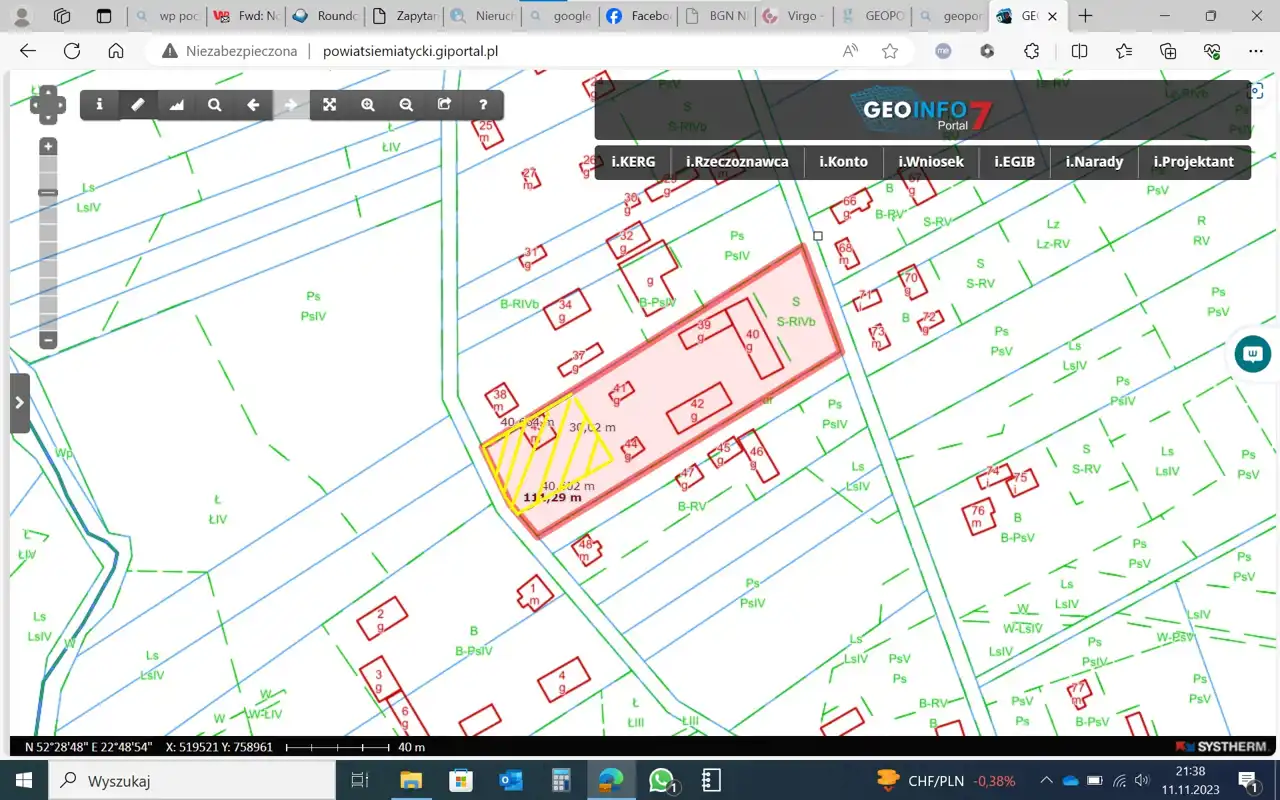The image size is (1280, 800).
Task: Click the i.Projektant portal link
Action: [x=1193, y=162]
